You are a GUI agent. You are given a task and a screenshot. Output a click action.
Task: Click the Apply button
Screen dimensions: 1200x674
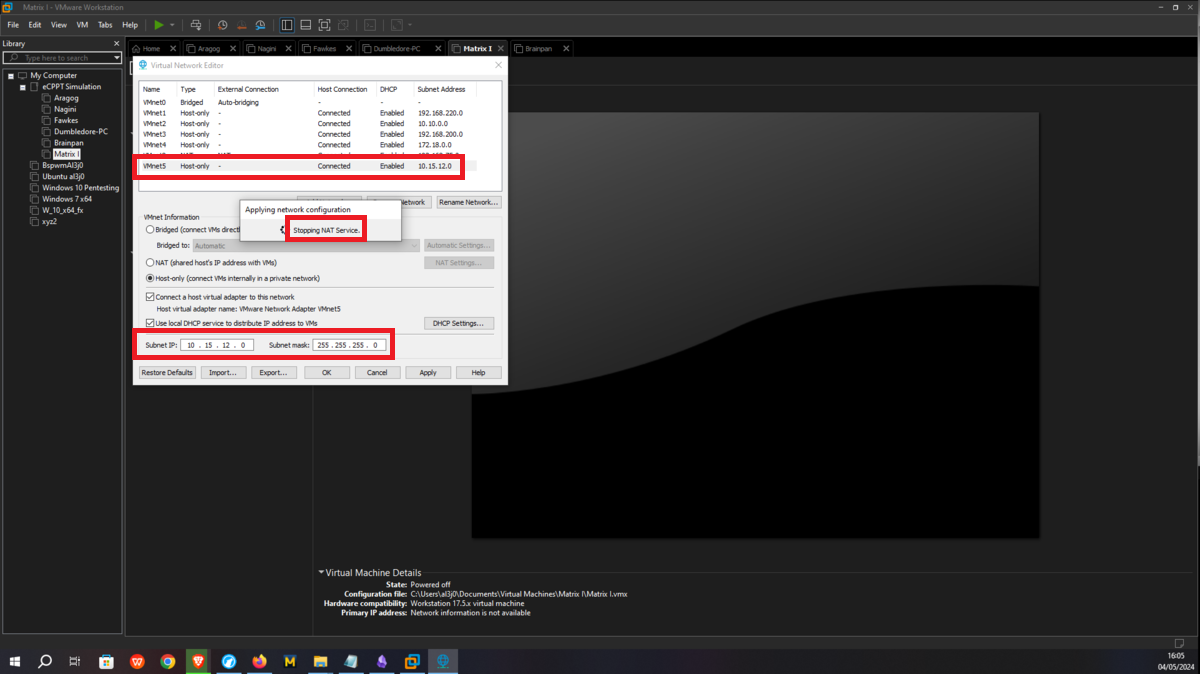428,372
